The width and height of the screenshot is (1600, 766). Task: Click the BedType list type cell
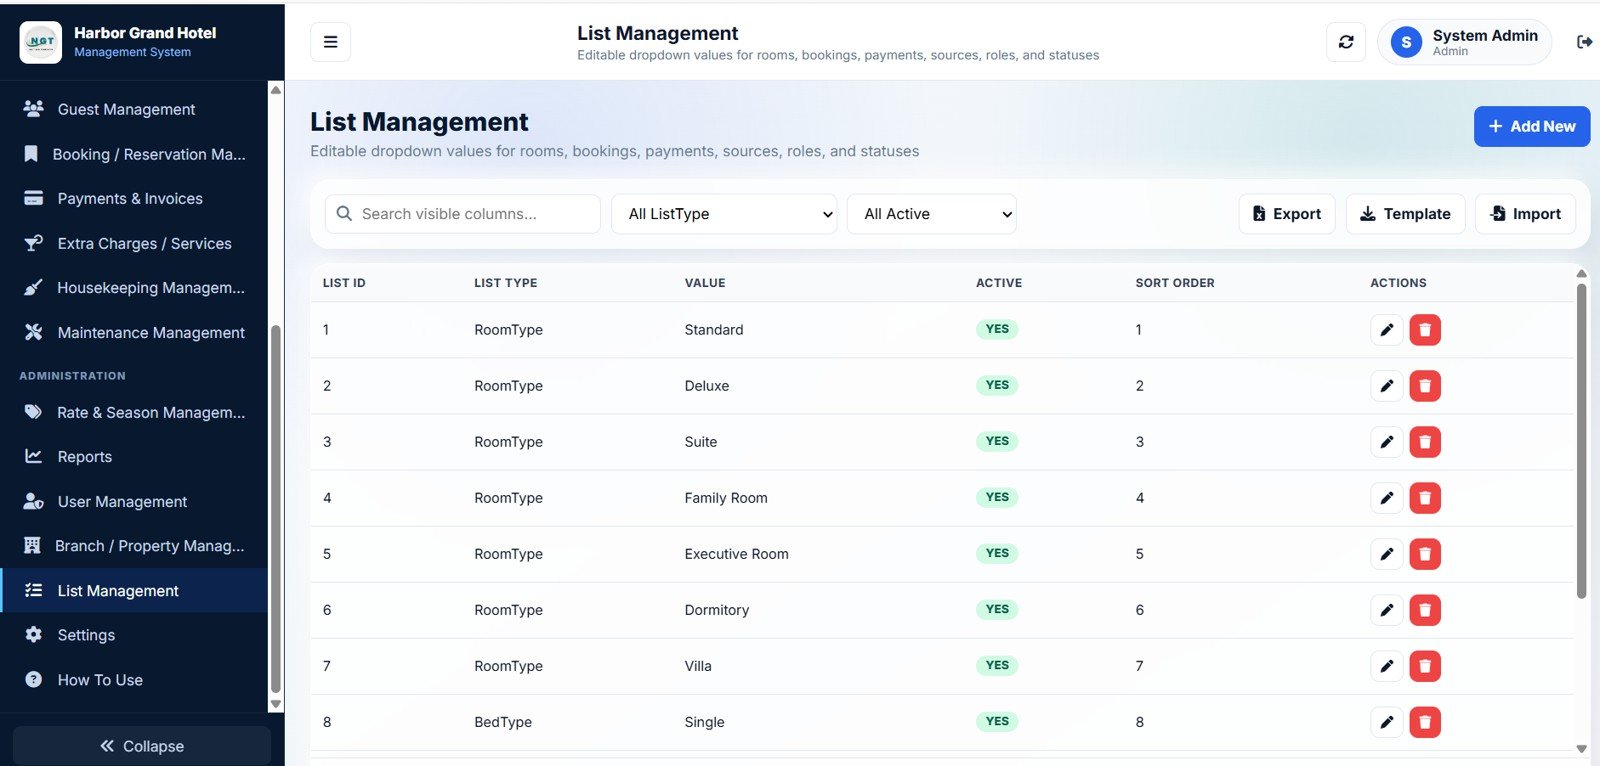(503, 722)
